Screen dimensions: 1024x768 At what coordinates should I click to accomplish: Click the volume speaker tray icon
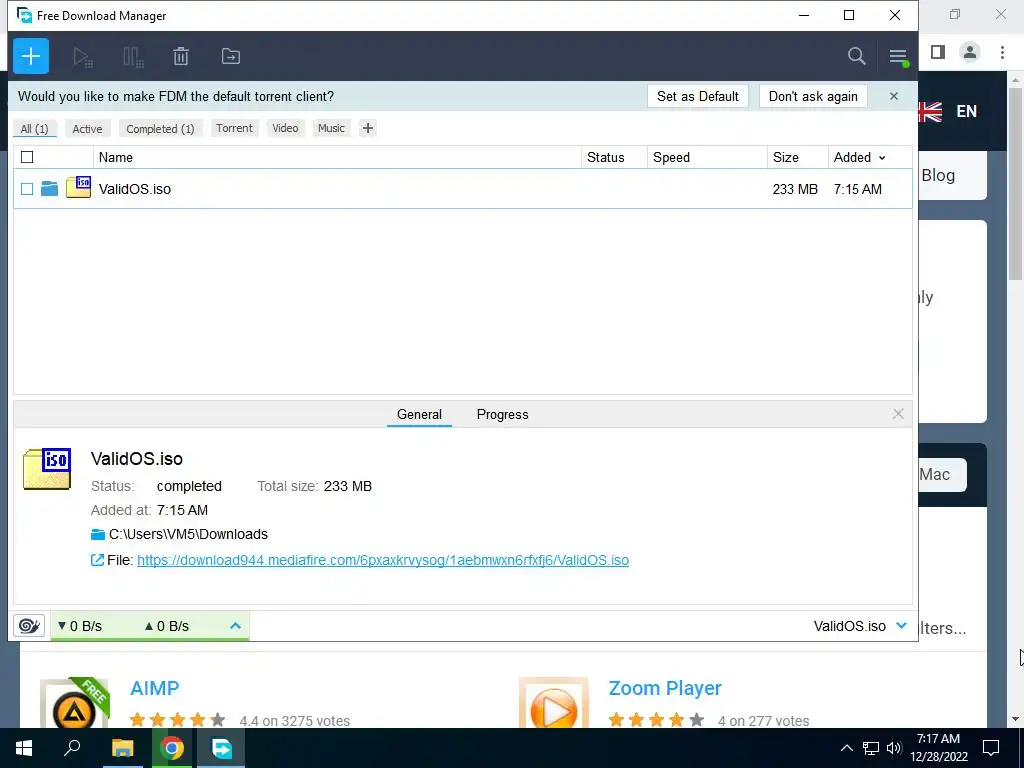coord(894,748)
